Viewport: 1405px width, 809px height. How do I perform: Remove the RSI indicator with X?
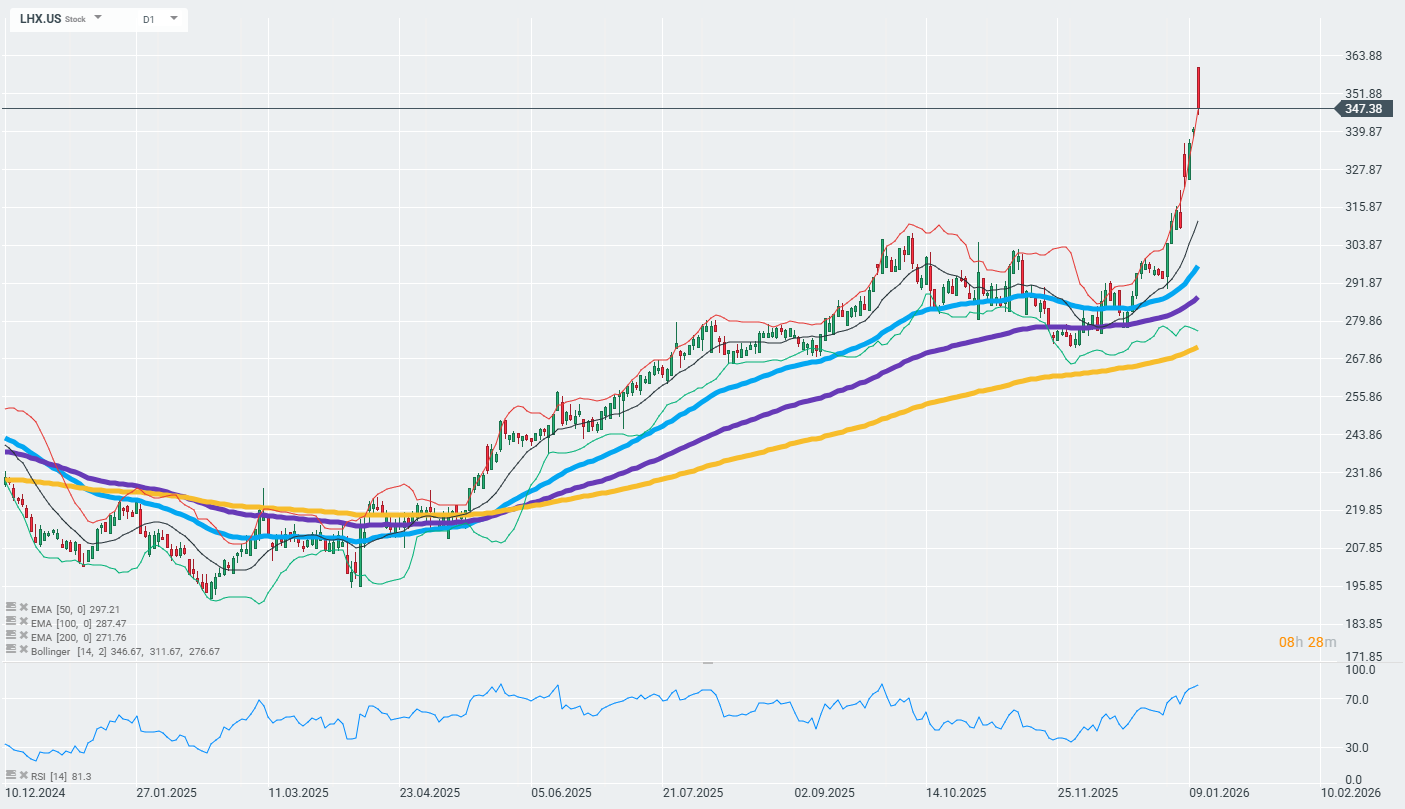click(x=23, y=775)
